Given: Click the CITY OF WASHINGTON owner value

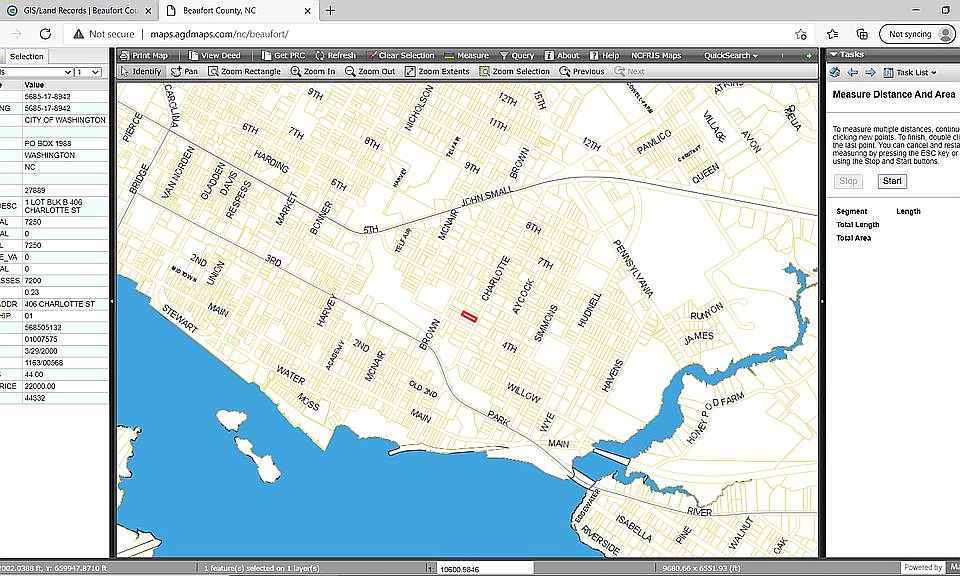Looking at the screenshot, I should [x=65, y=120].
